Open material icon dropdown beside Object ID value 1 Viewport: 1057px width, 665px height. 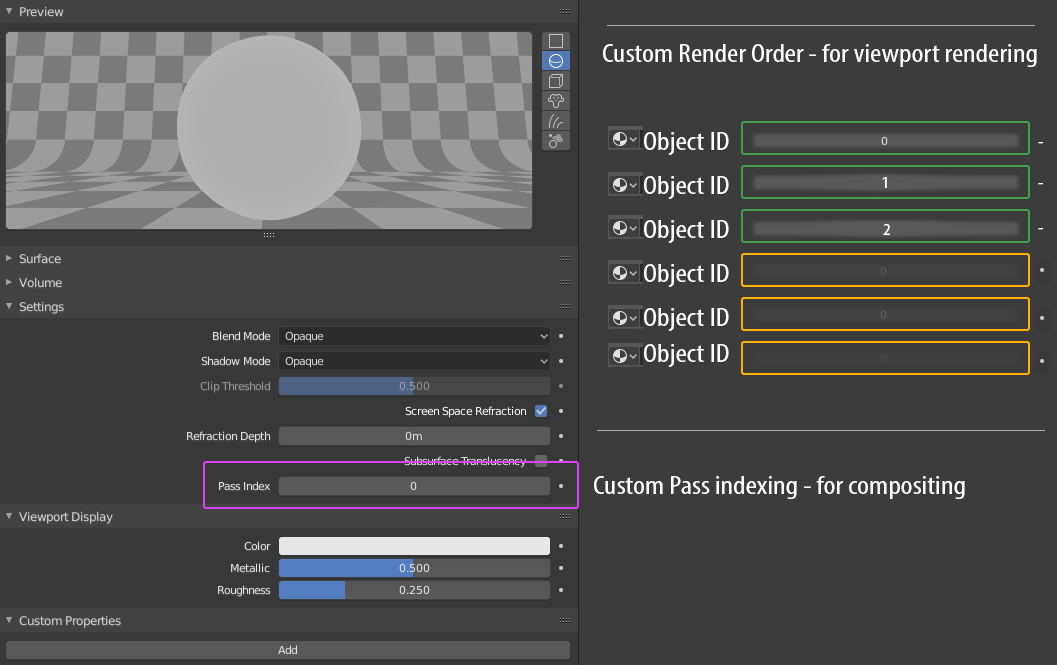(x=625, y=184)
